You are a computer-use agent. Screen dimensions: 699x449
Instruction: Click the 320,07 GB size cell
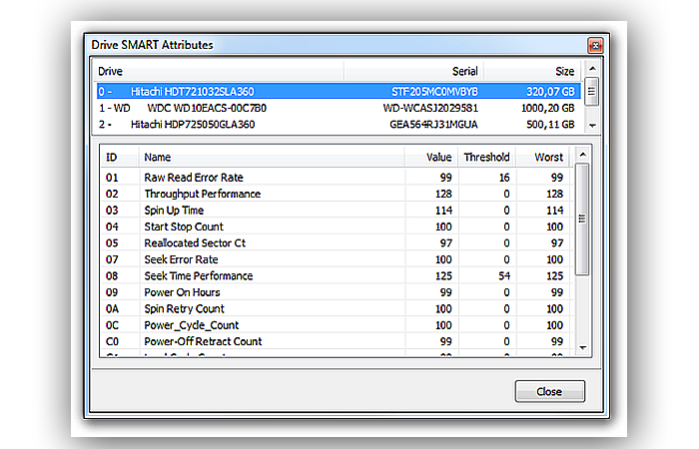551,92
